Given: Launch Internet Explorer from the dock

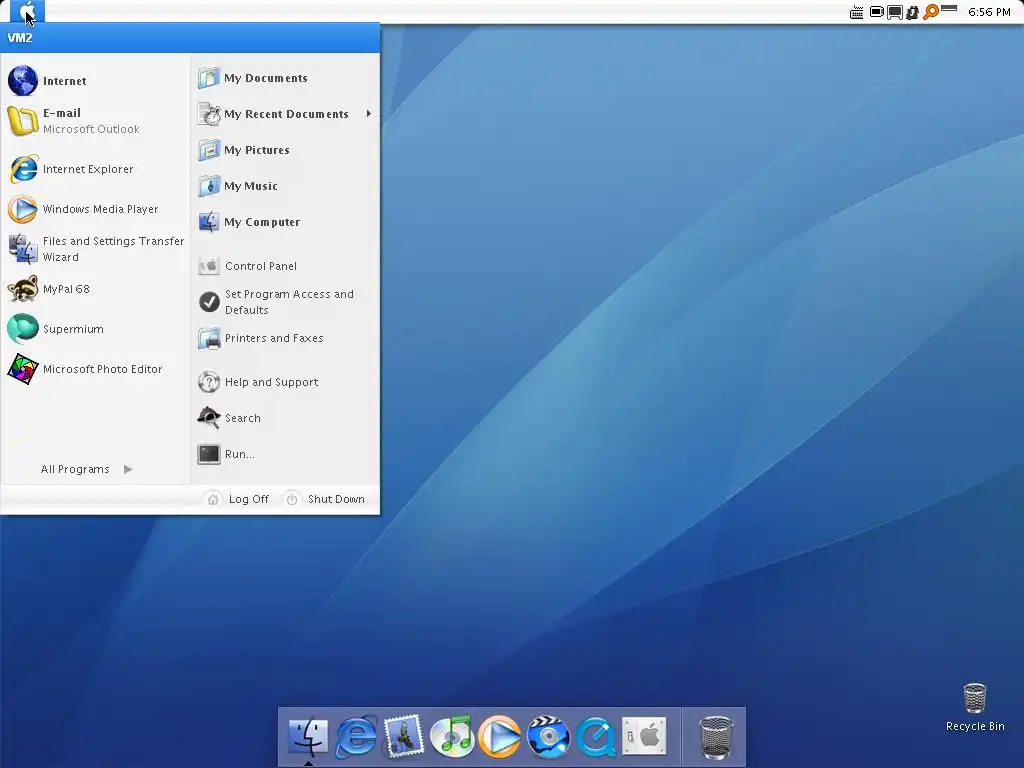Looking at the screenshot, I should [356, 736].
